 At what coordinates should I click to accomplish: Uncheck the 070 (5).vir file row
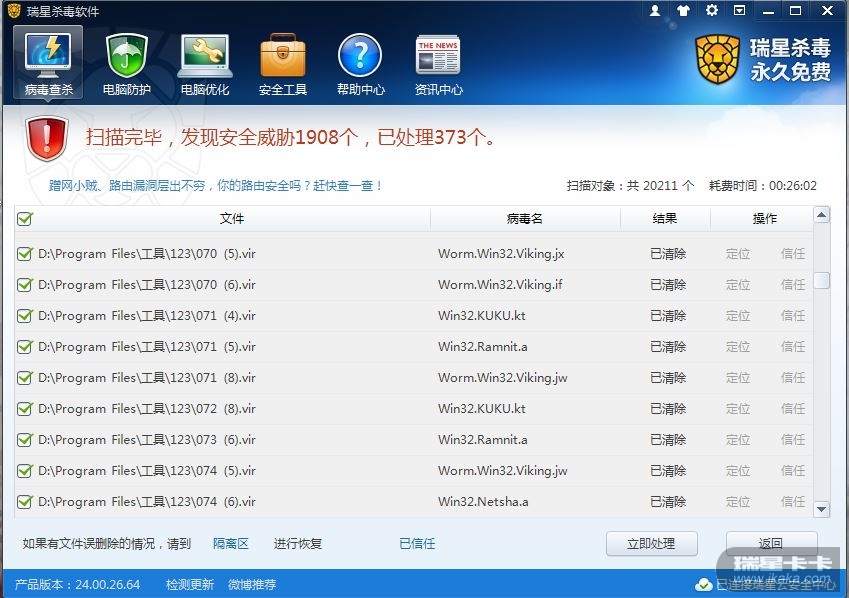25,254
